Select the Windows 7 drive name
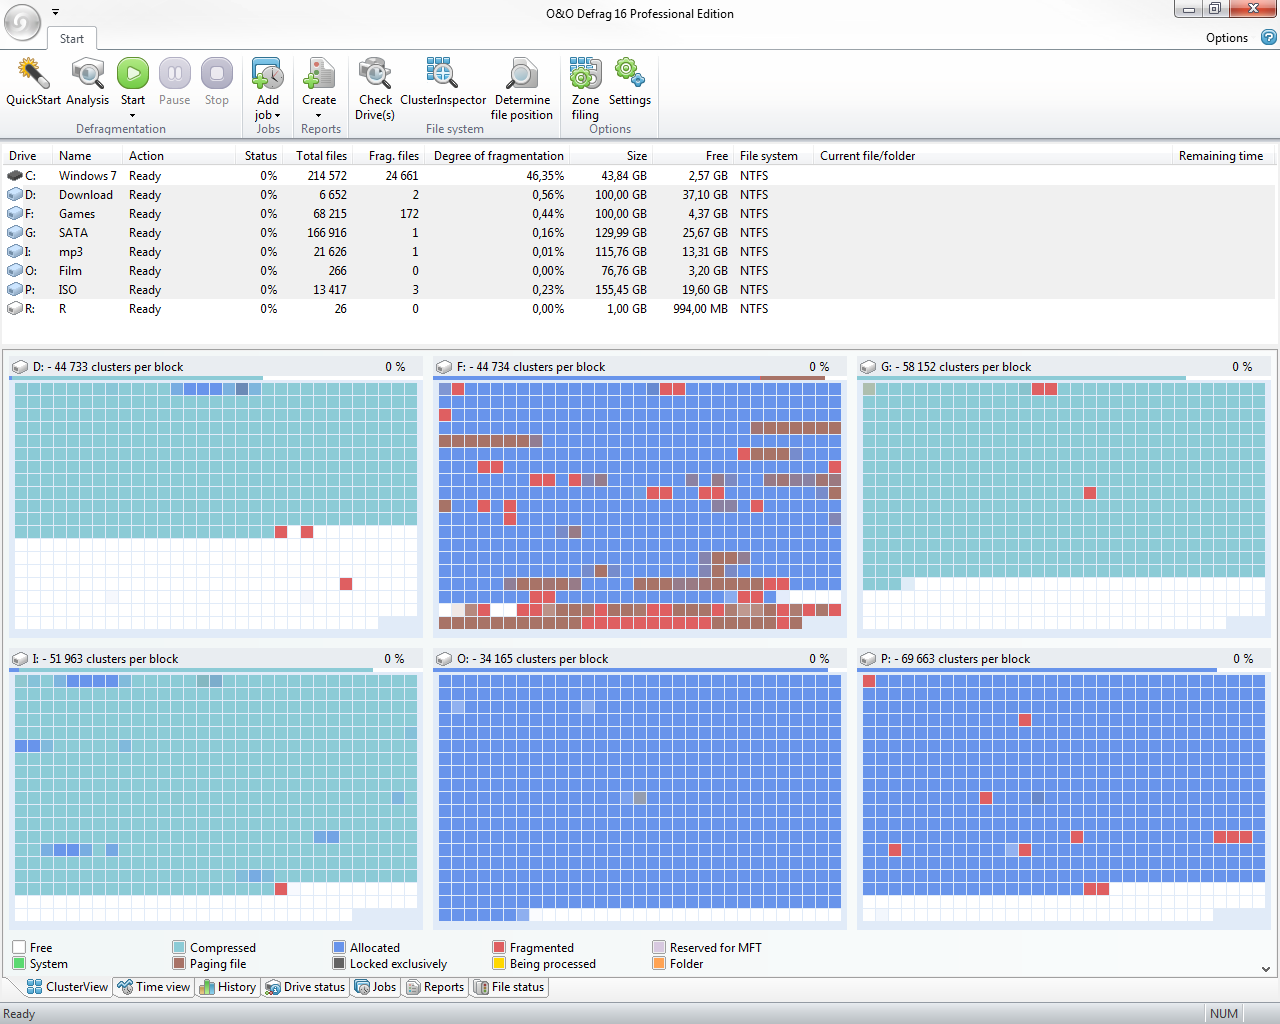 [87, 176]
